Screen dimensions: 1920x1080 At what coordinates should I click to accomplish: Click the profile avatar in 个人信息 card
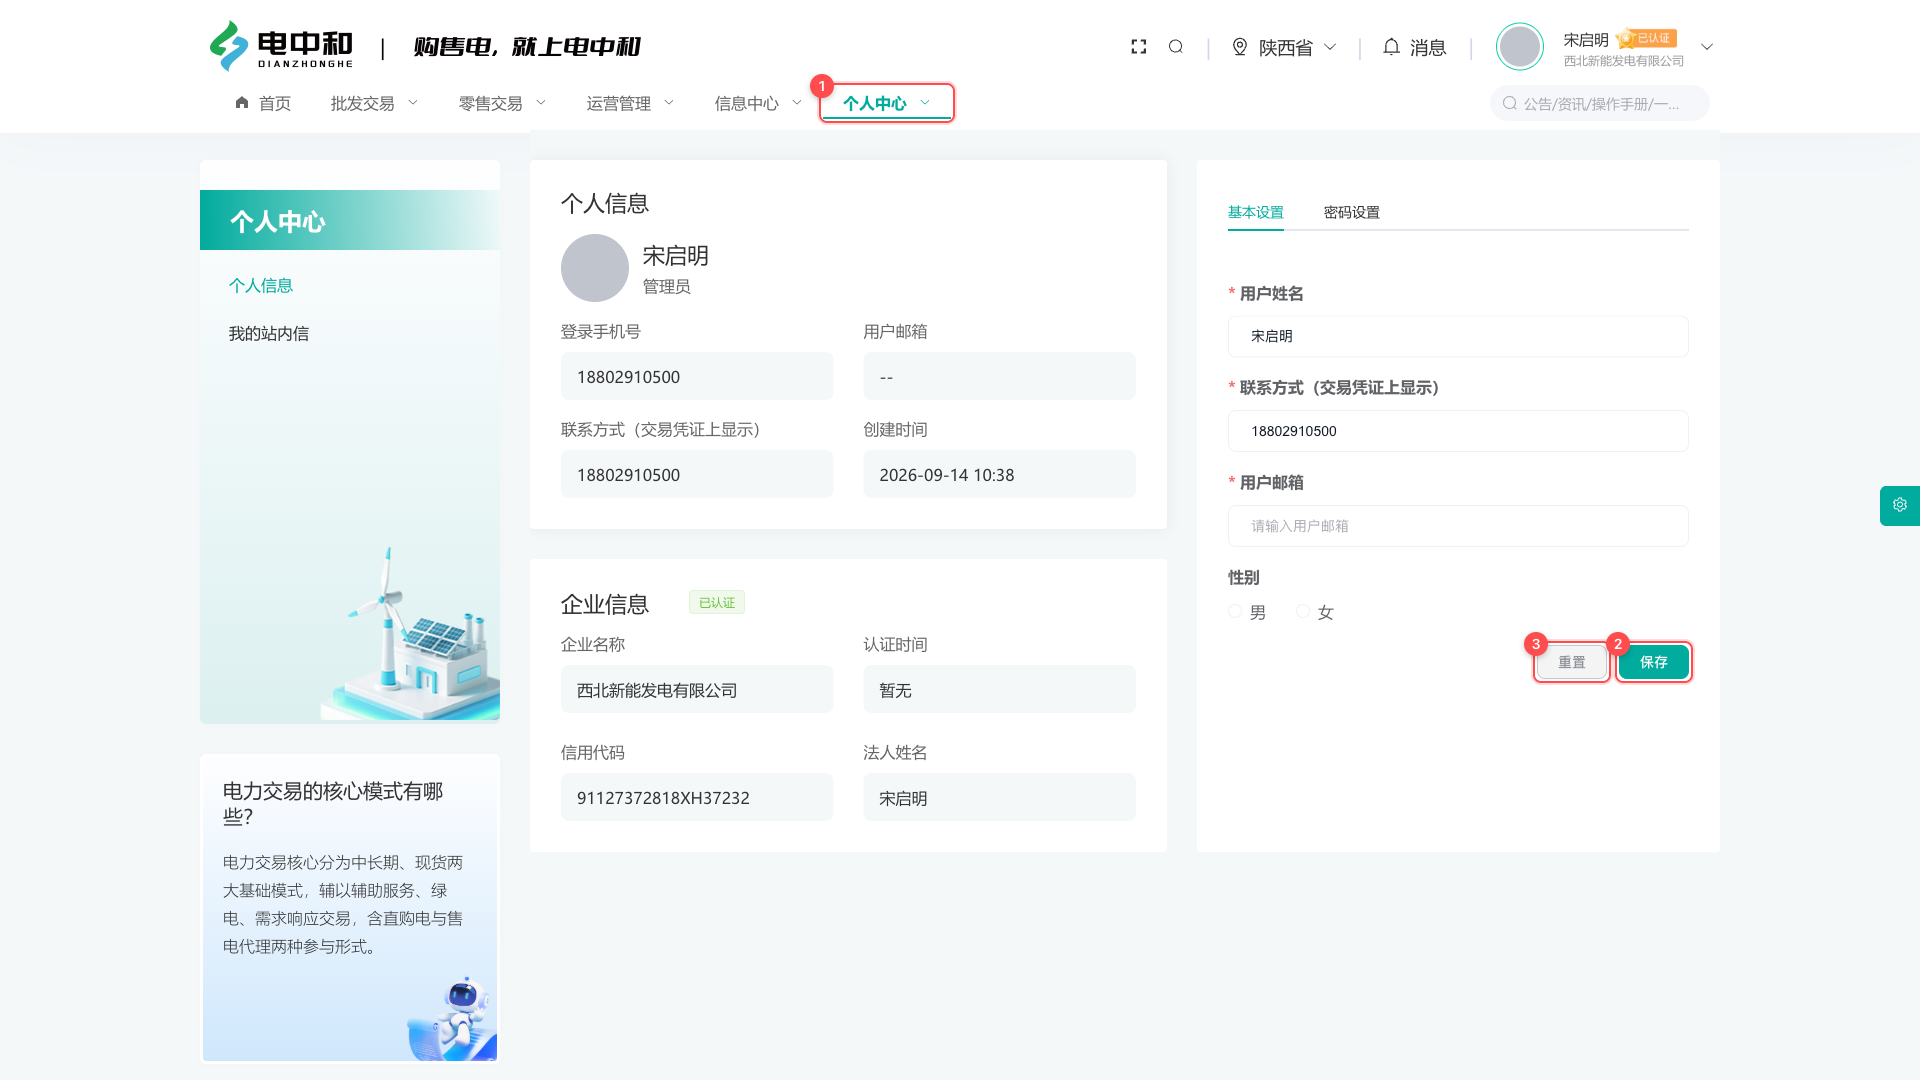click(x=595, y=268)
